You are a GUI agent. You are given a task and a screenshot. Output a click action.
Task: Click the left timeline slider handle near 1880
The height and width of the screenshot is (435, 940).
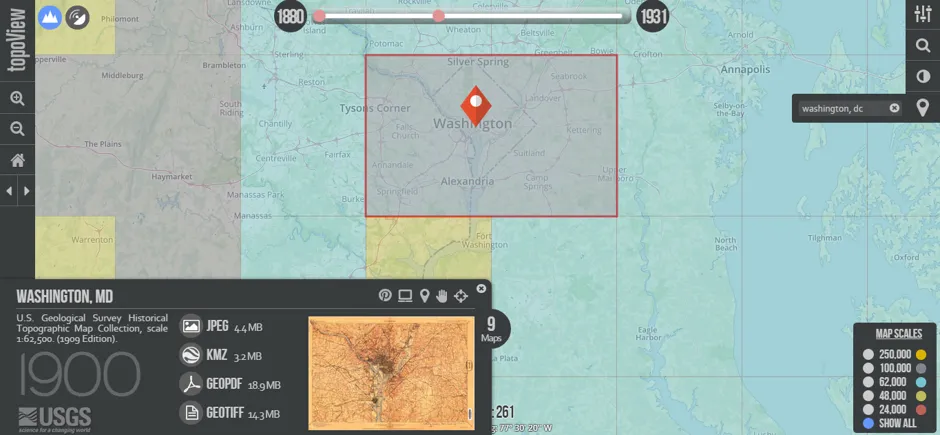pos(320,16)
